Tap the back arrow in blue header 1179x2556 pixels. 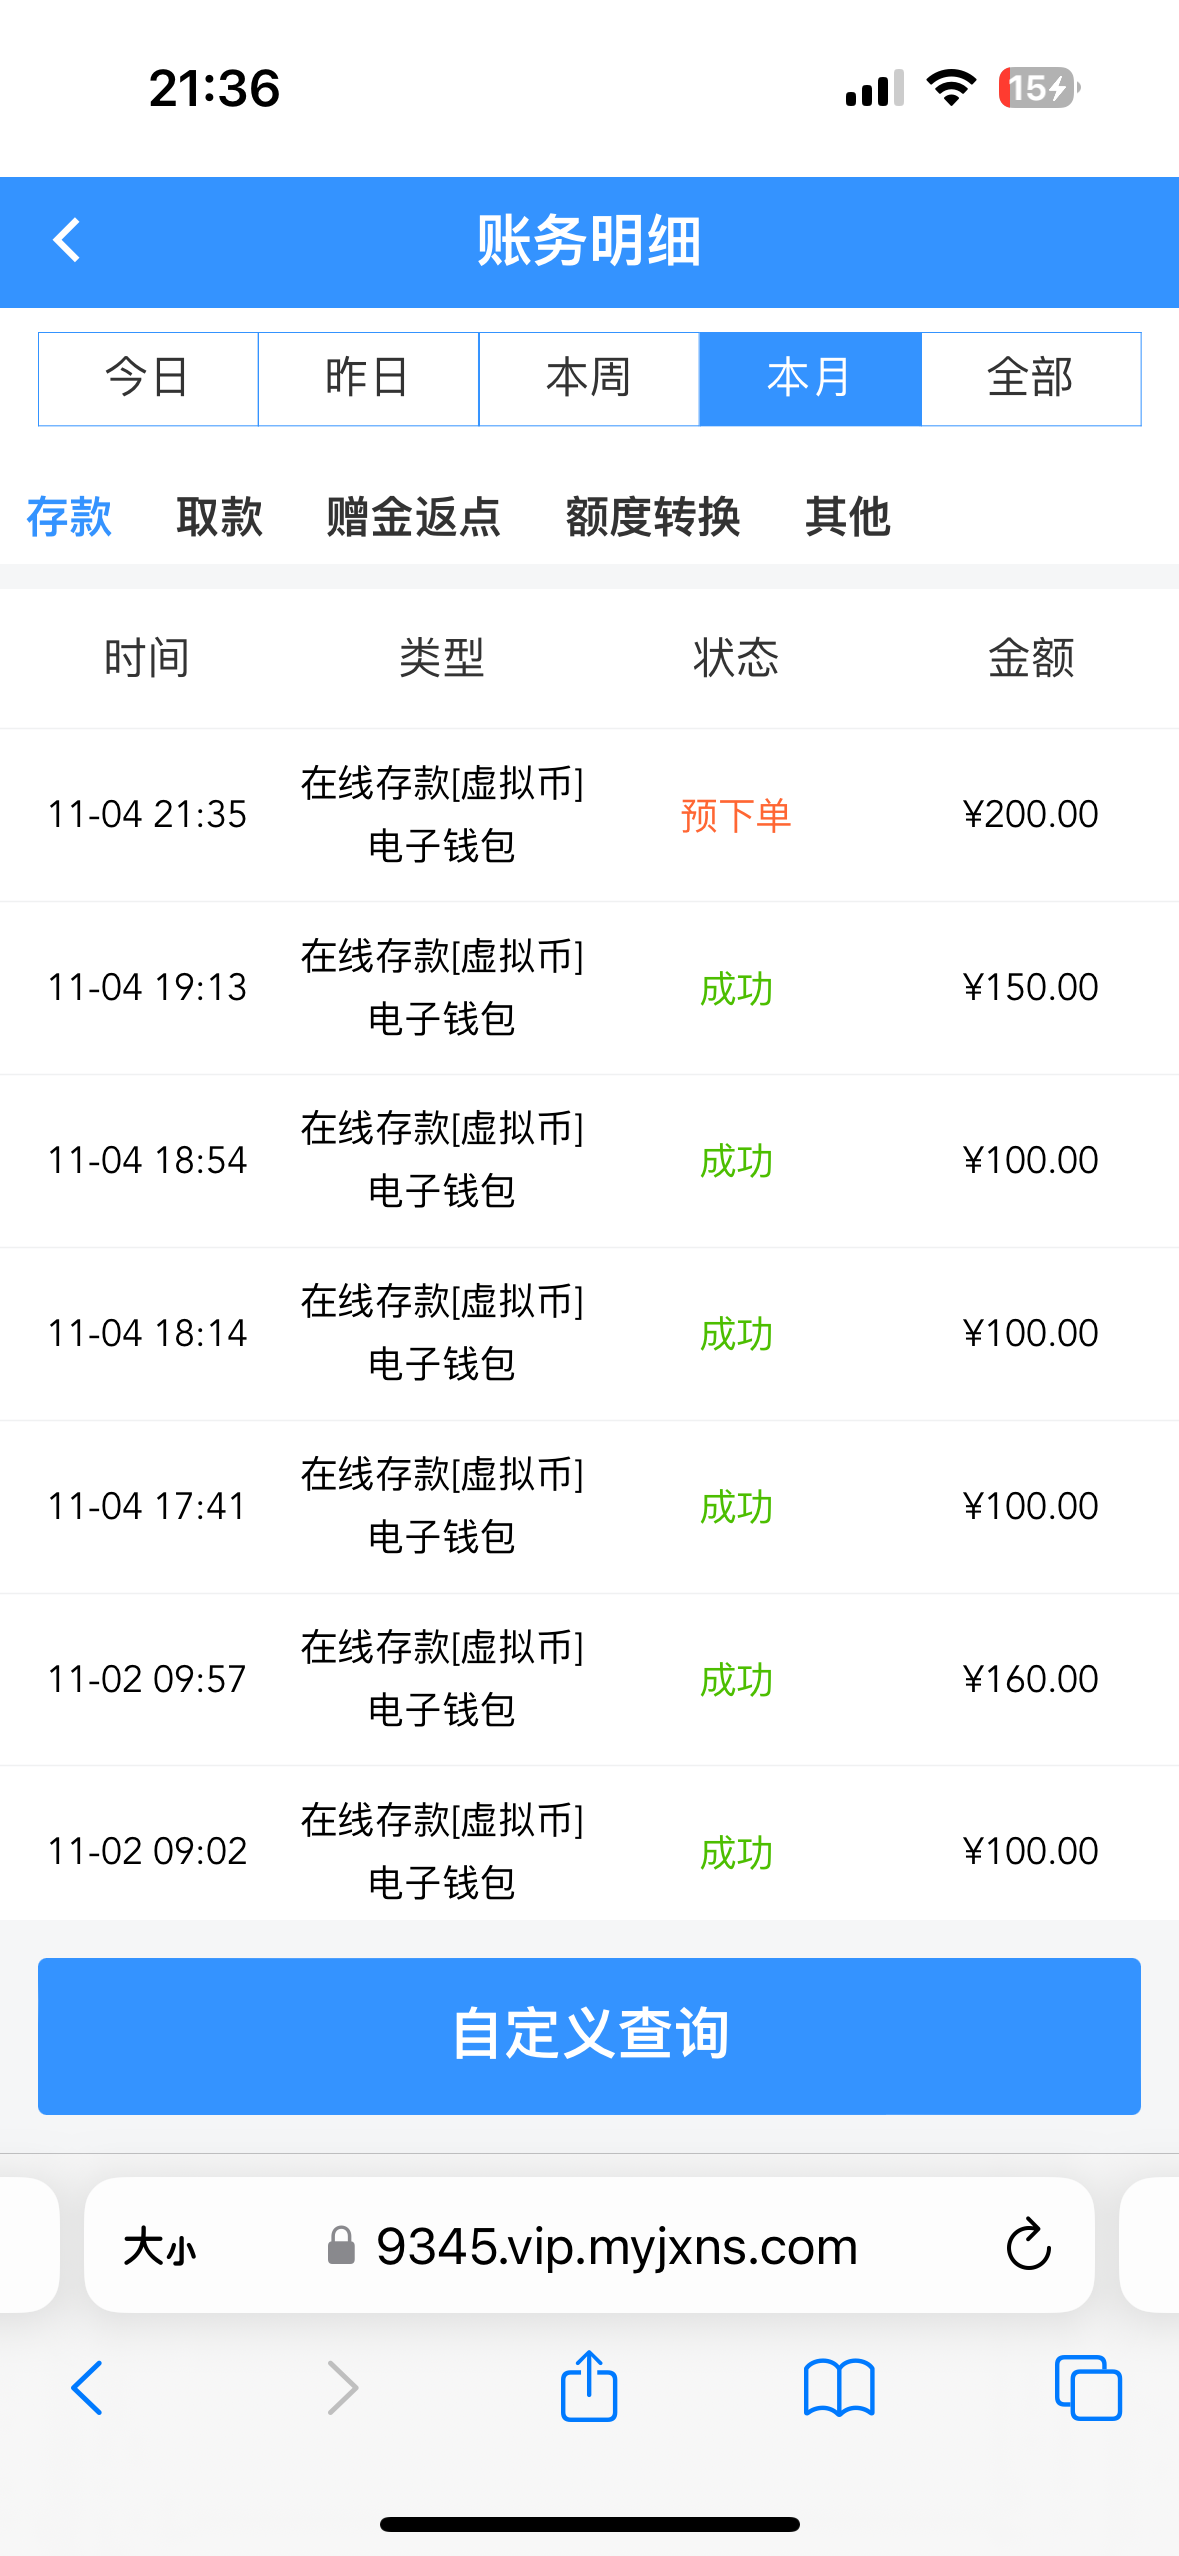click(67, 241)
